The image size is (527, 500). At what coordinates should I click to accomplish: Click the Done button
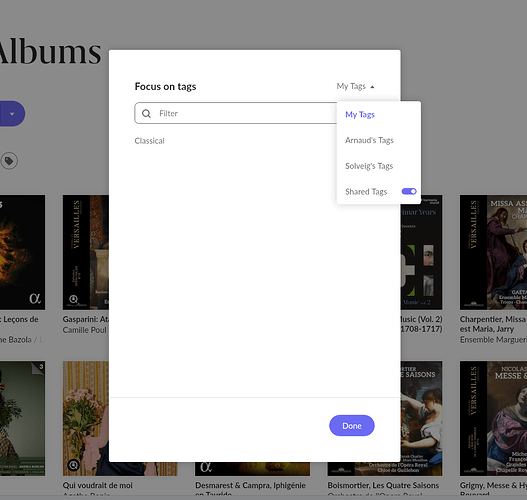coord(352,426)
